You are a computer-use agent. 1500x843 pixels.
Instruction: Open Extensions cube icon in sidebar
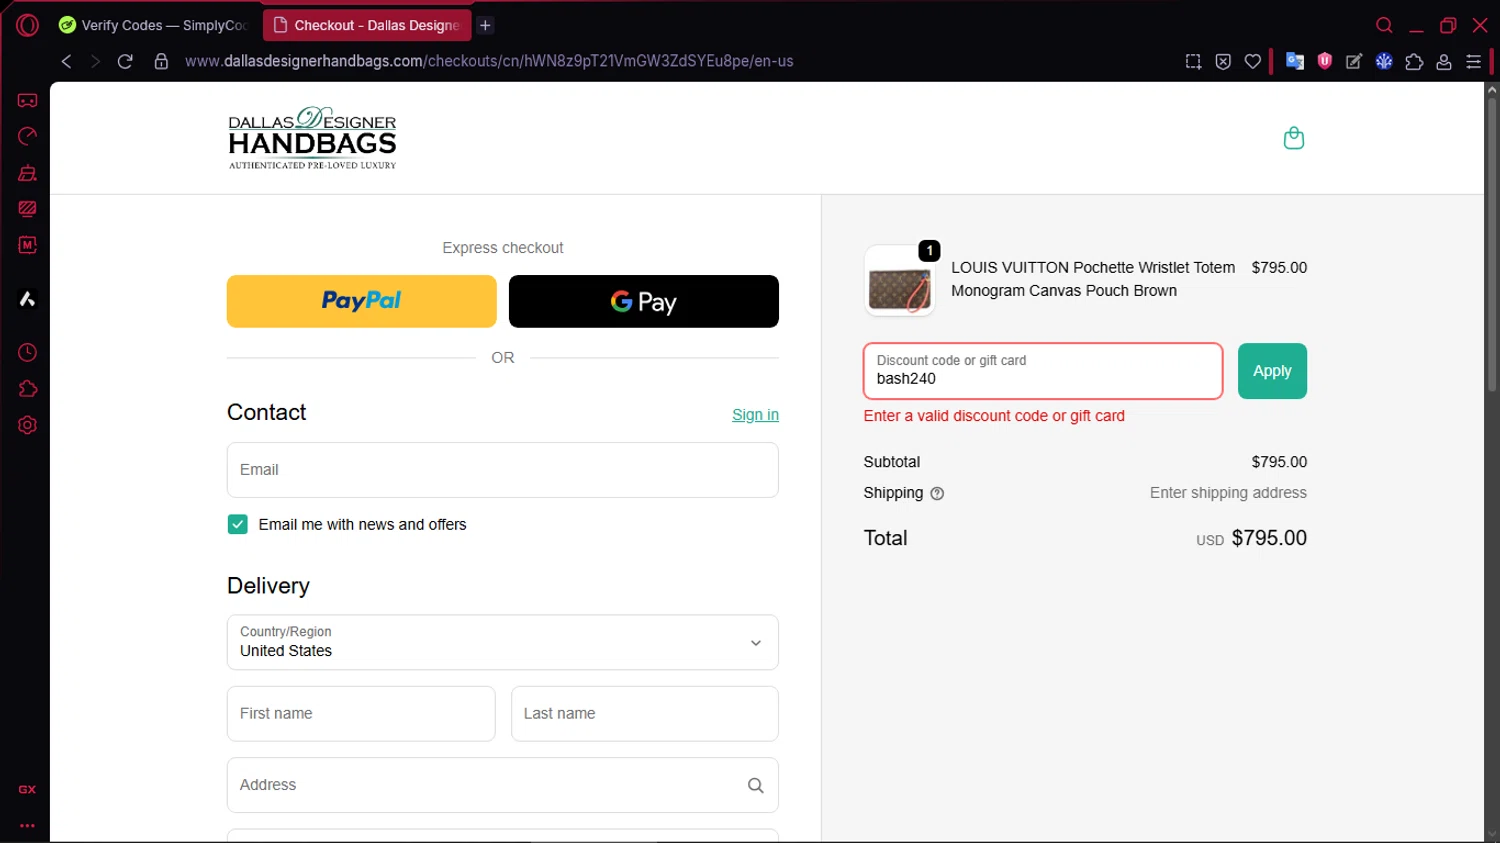(x=27, y=389)
